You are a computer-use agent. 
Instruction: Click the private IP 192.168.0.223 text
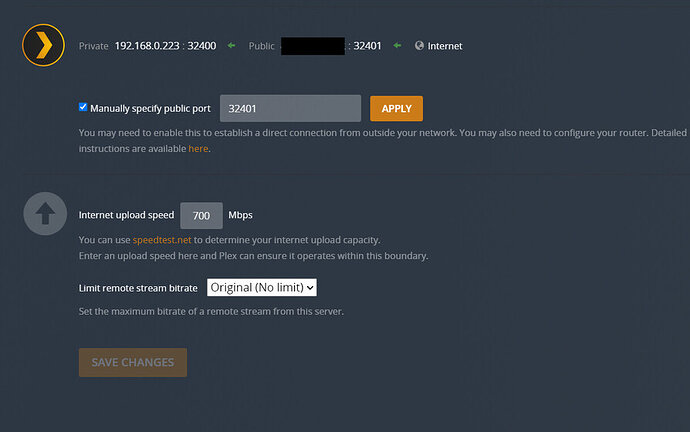147,46
